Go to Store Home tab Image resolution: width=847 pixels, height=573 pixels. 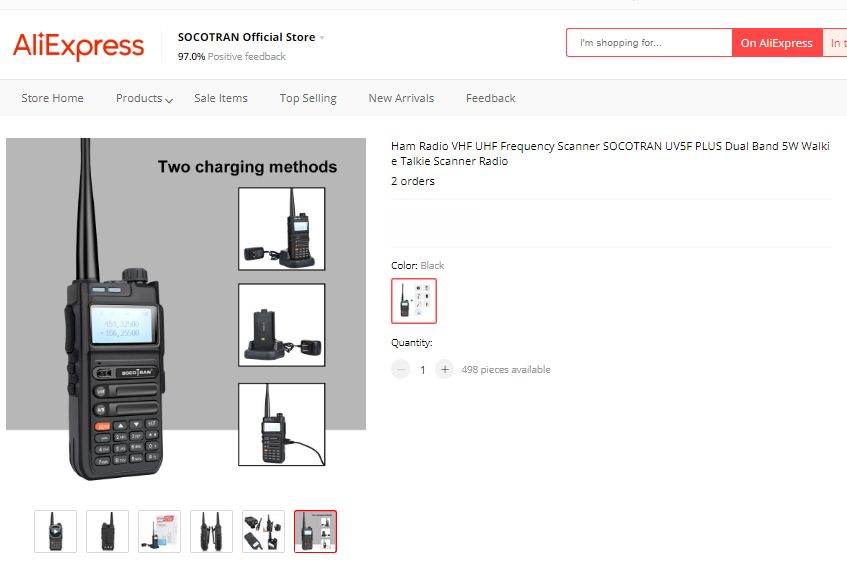click(x=52, y=98)
